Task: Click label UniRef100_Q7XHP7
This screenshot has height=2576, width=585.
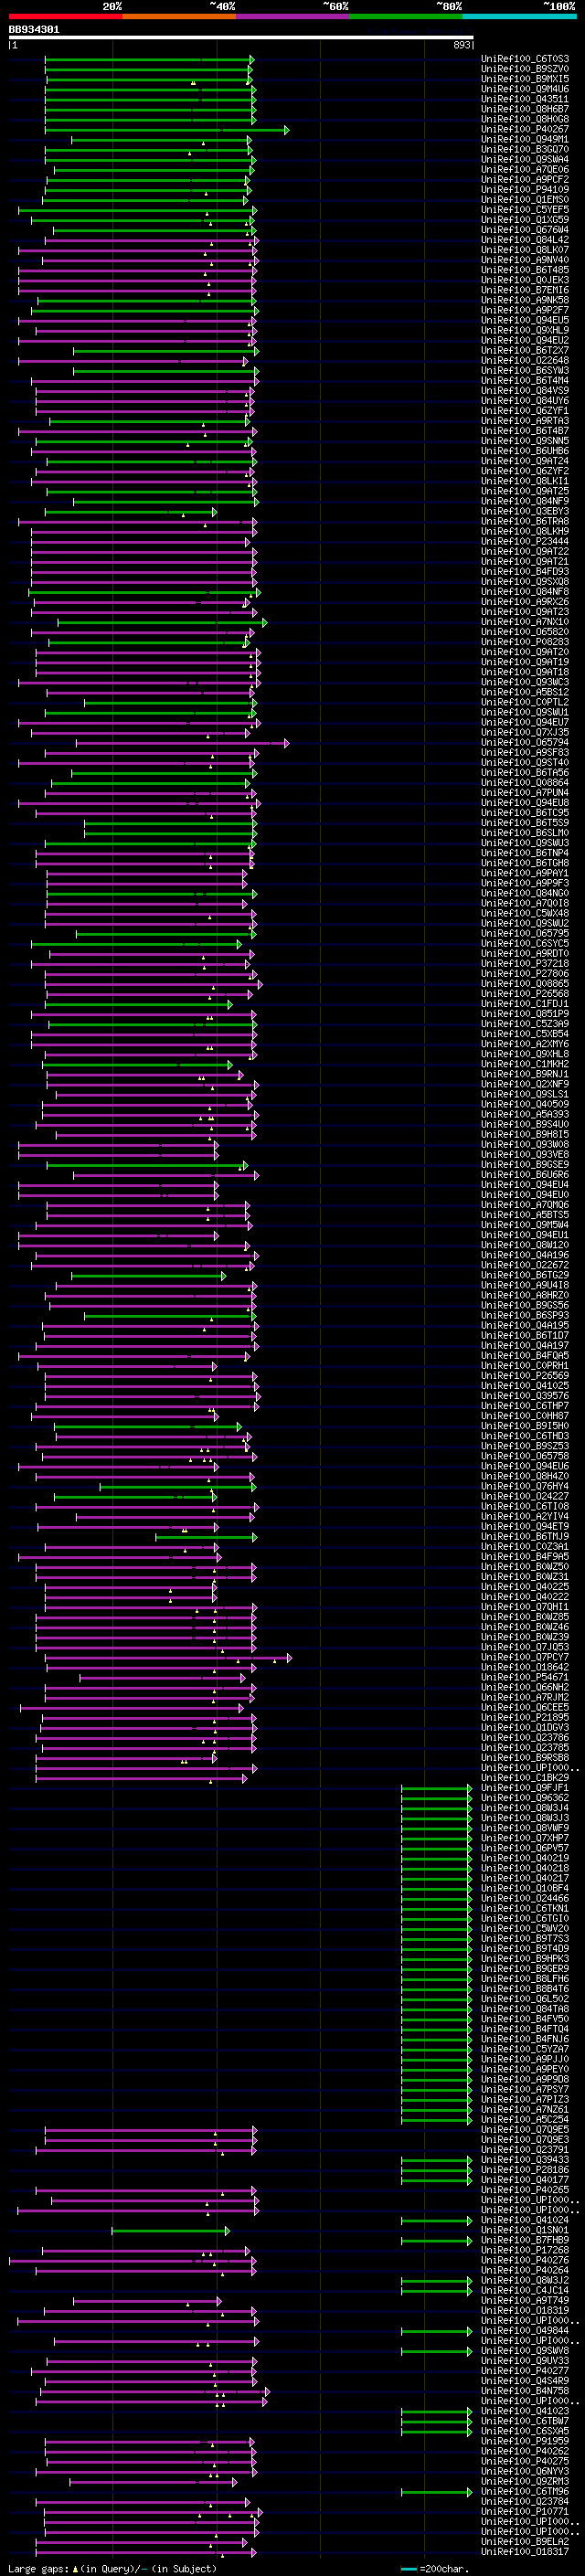Action: (x=525, y=1838)
